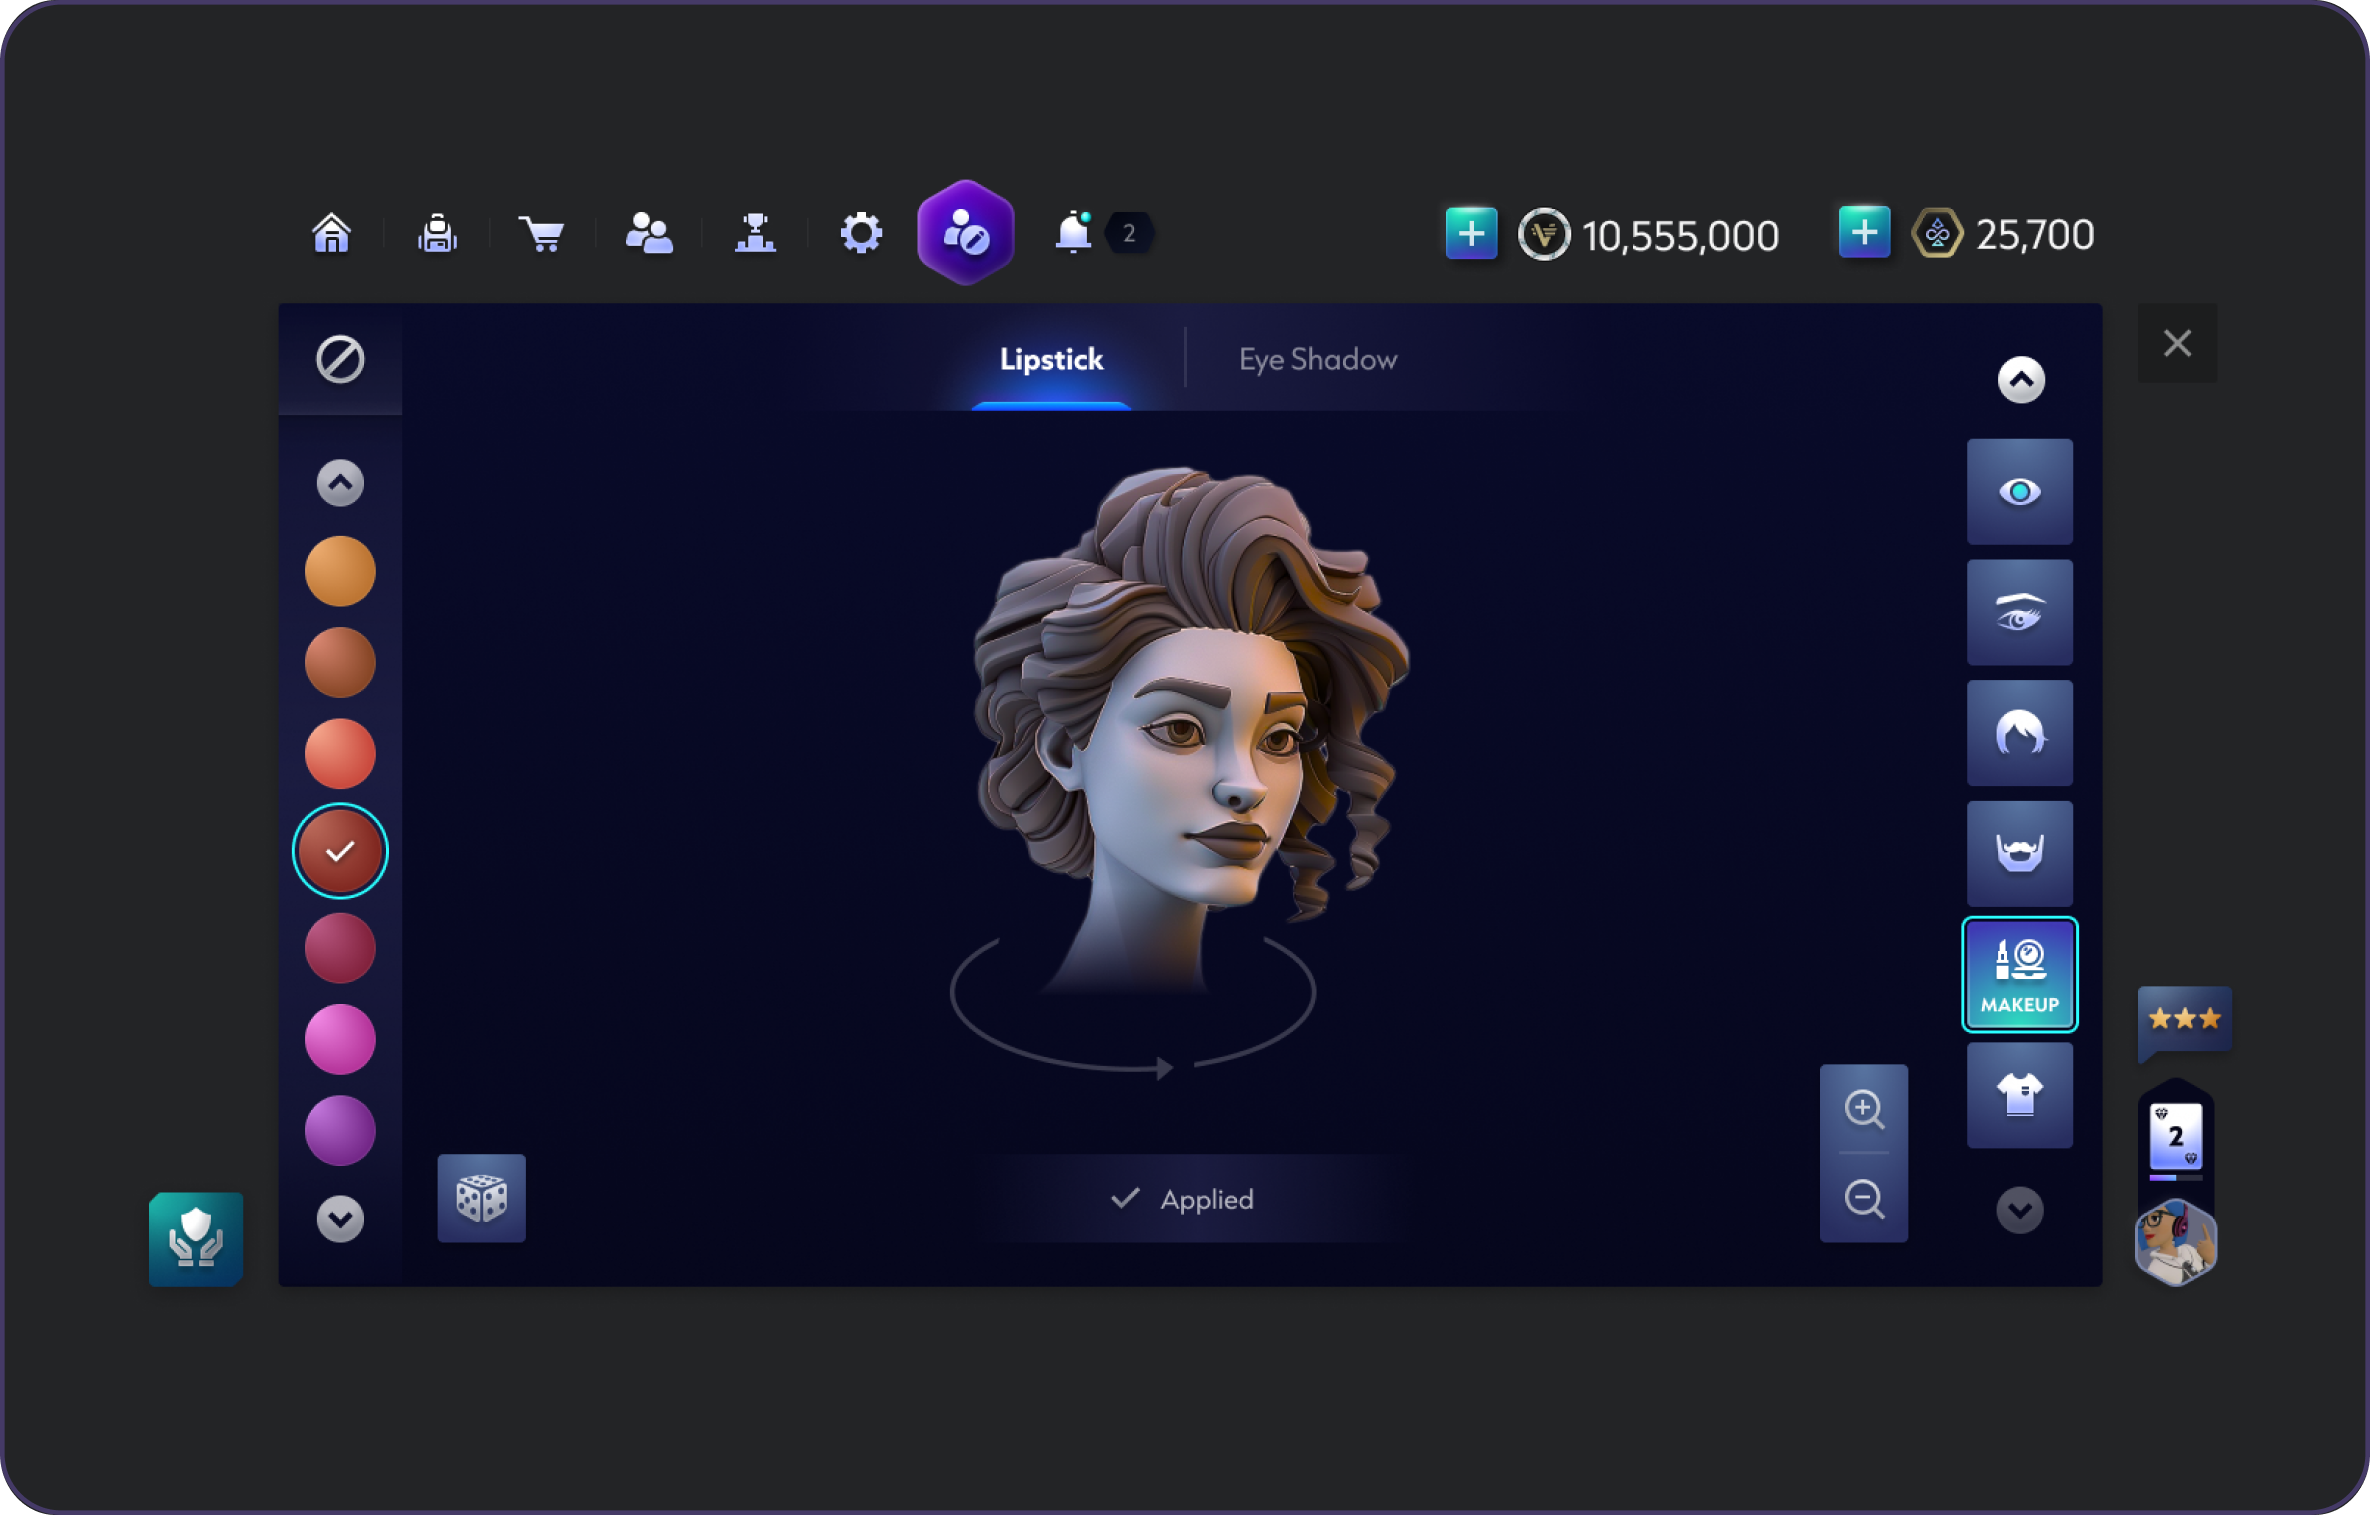Zoom out on the avatar
Image resolution: width=2370 pixels, height=1515 pixels.
pos(1864,1198)
